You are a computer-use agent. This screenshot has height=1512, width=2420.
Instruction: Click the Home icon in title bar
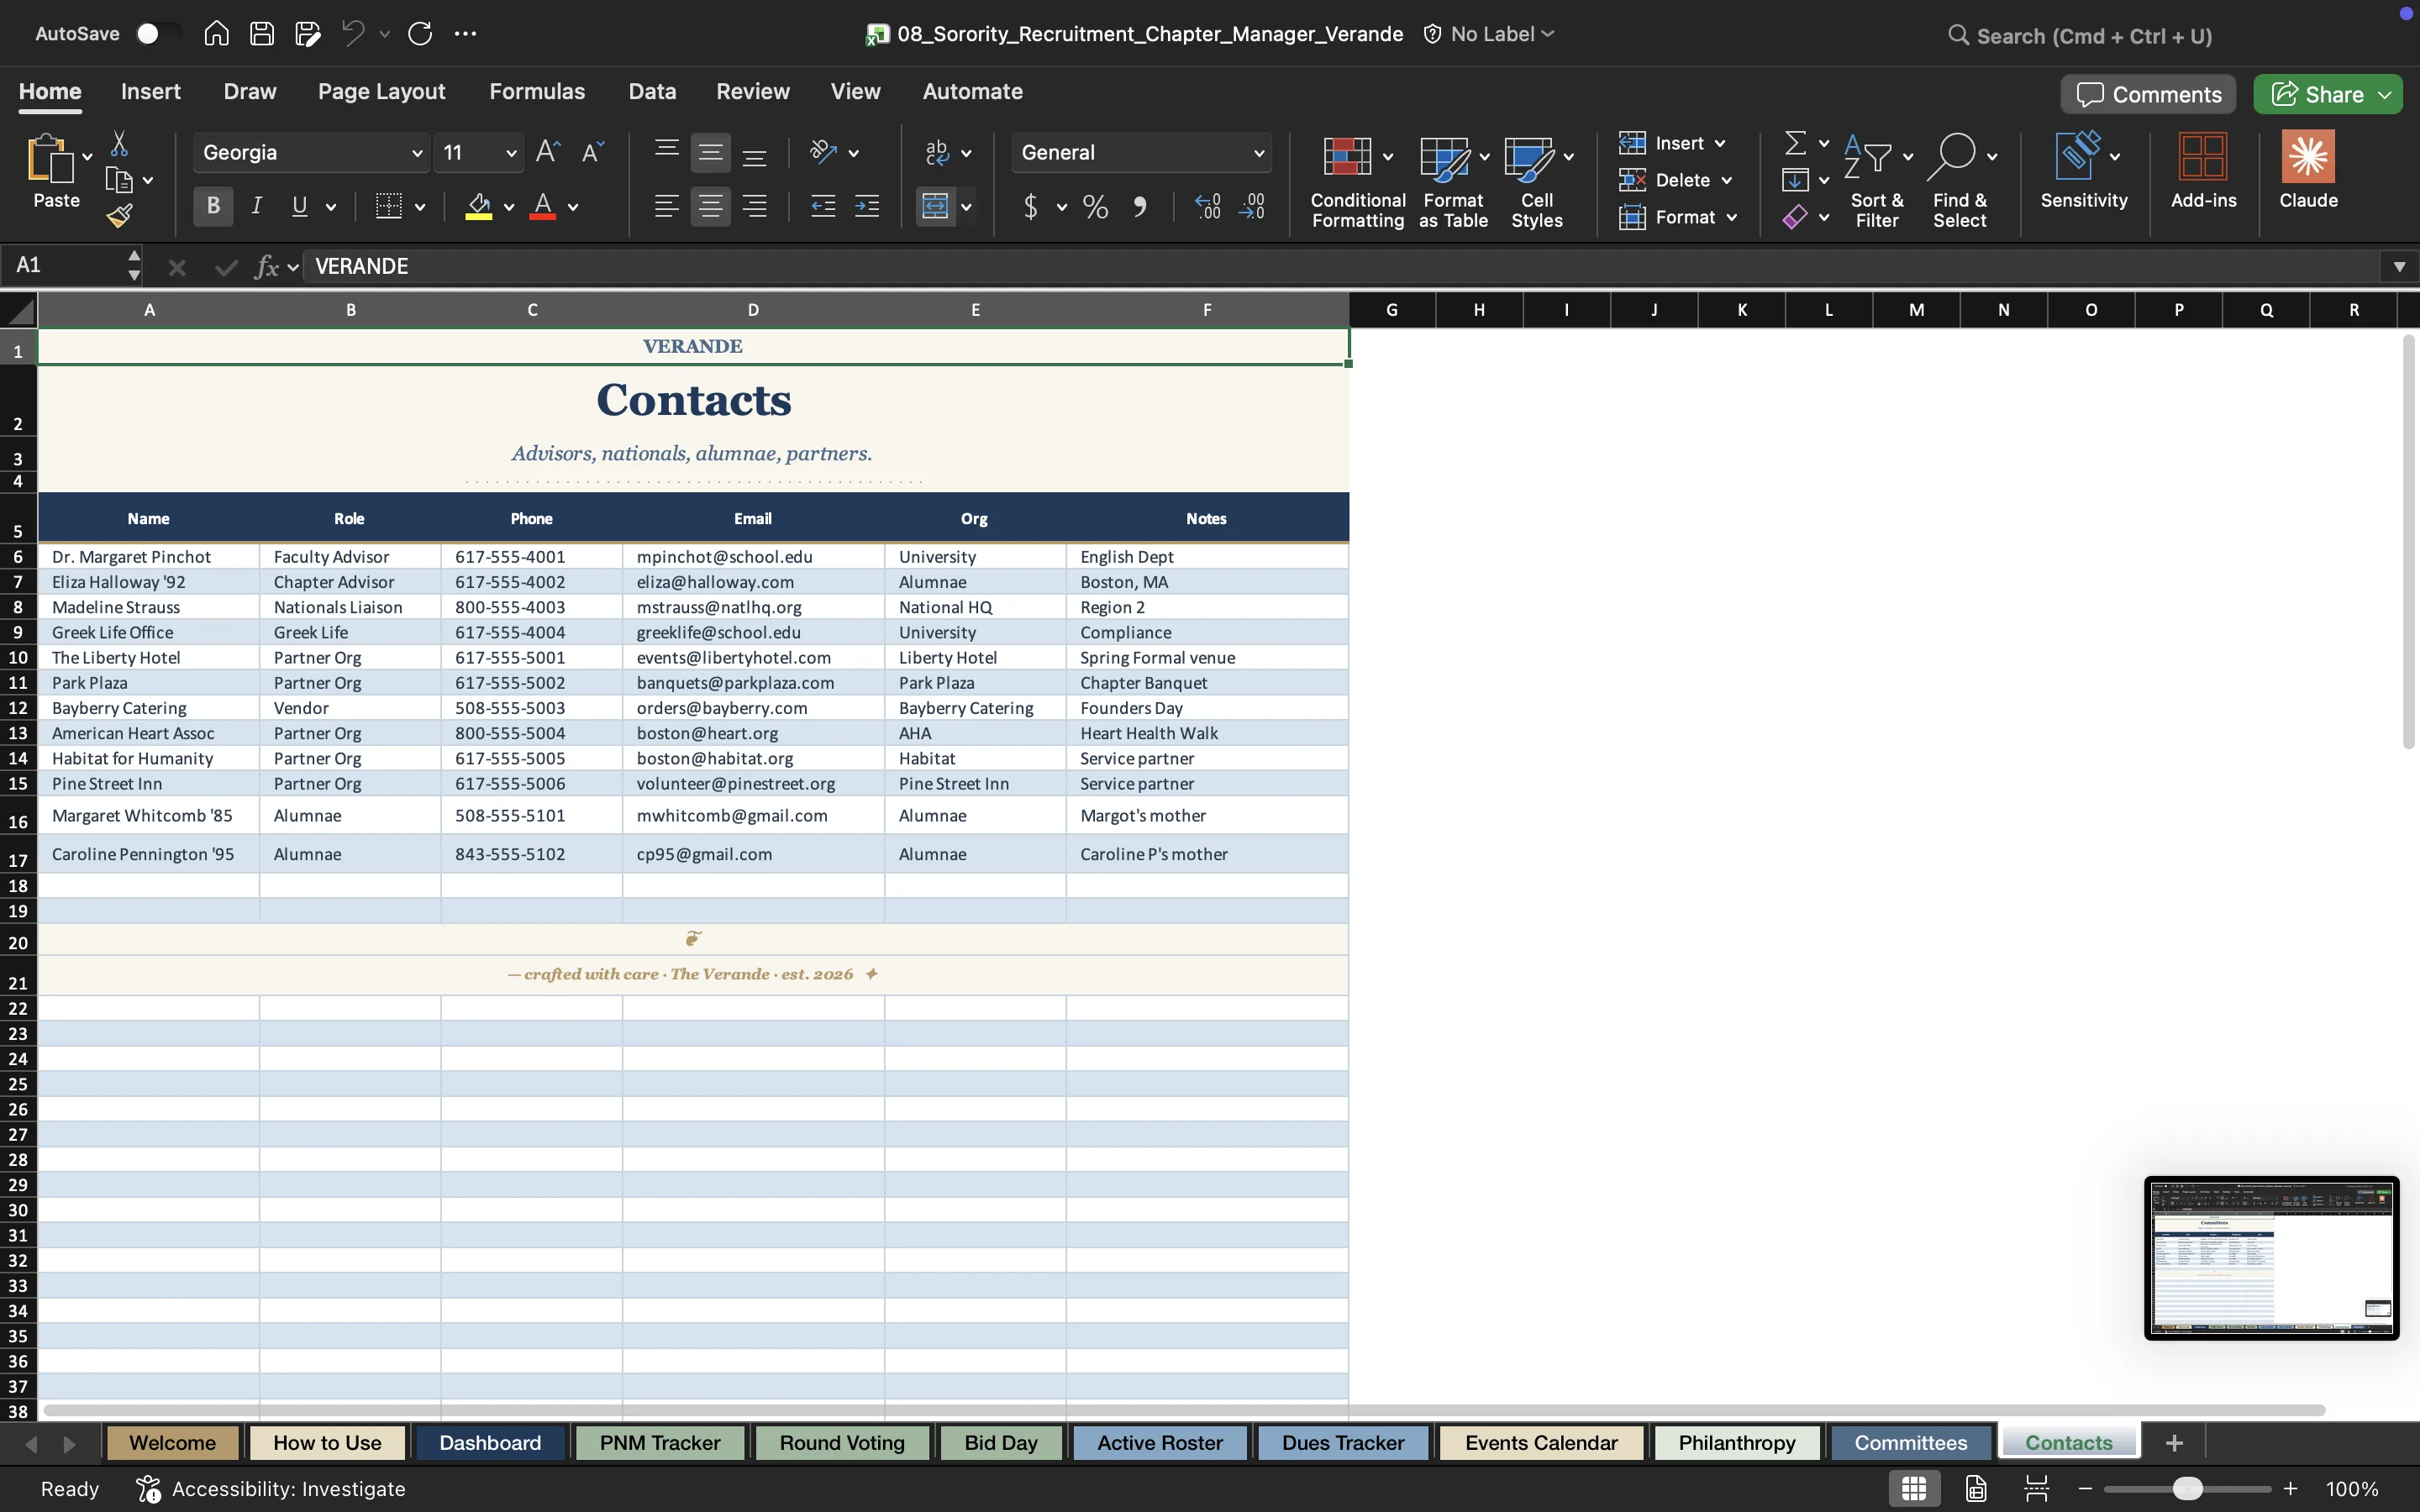point(216,34)
